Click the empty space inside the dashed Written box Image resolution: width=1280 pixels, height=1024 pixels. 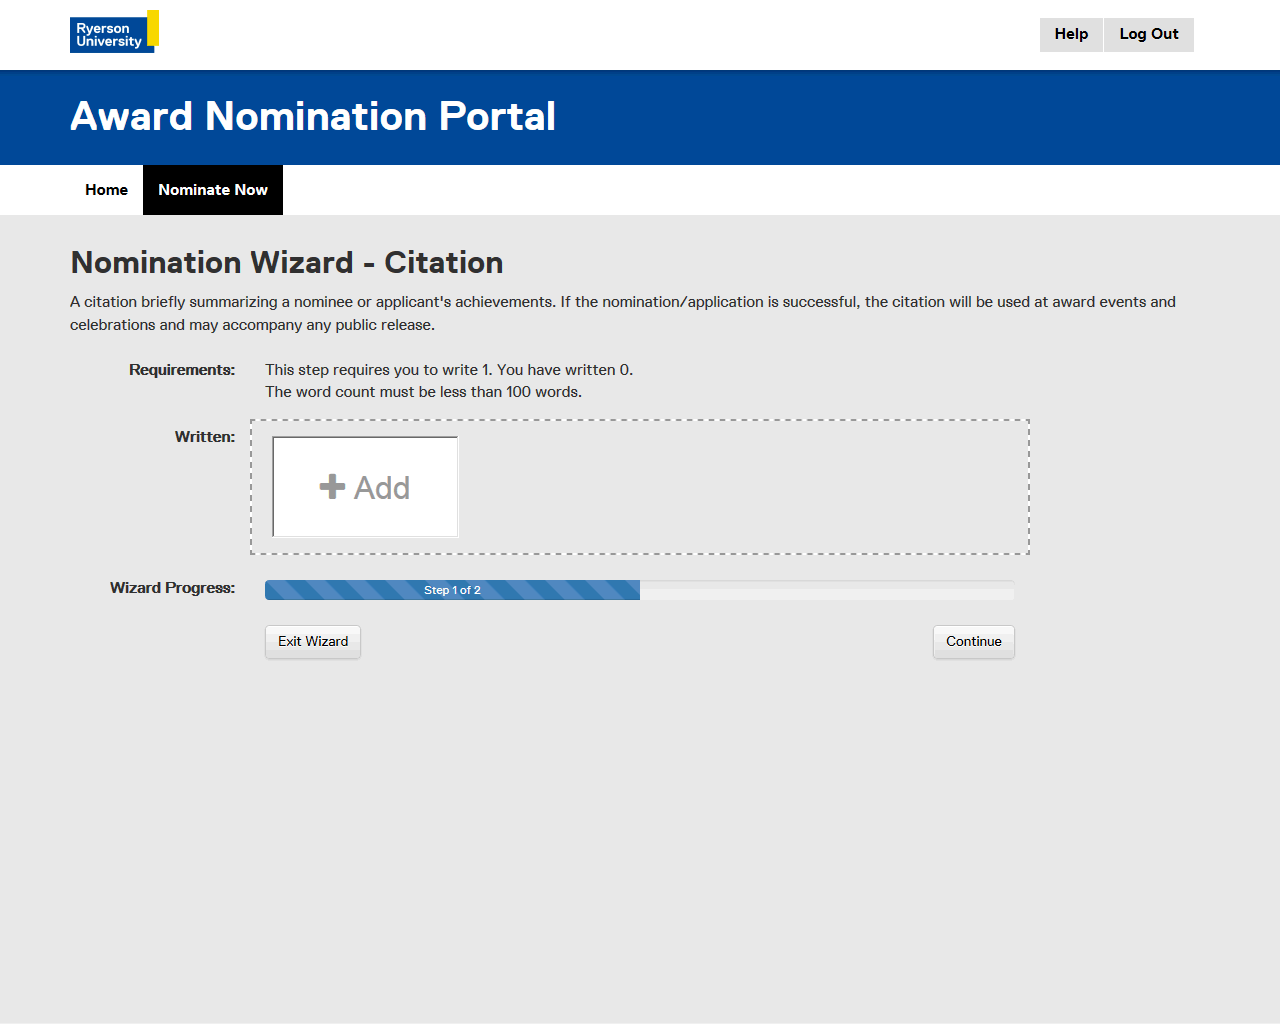pyautogui.click(x=740, y=487)
